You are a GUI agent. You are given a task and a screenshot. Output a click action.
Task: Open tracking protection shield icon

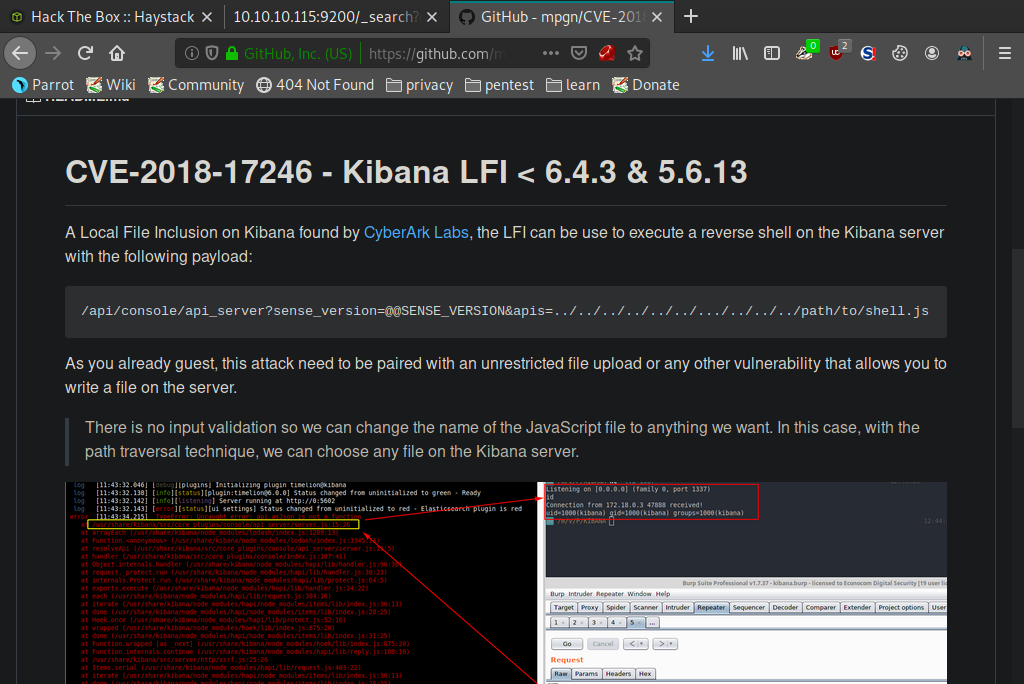click(212, 53)
